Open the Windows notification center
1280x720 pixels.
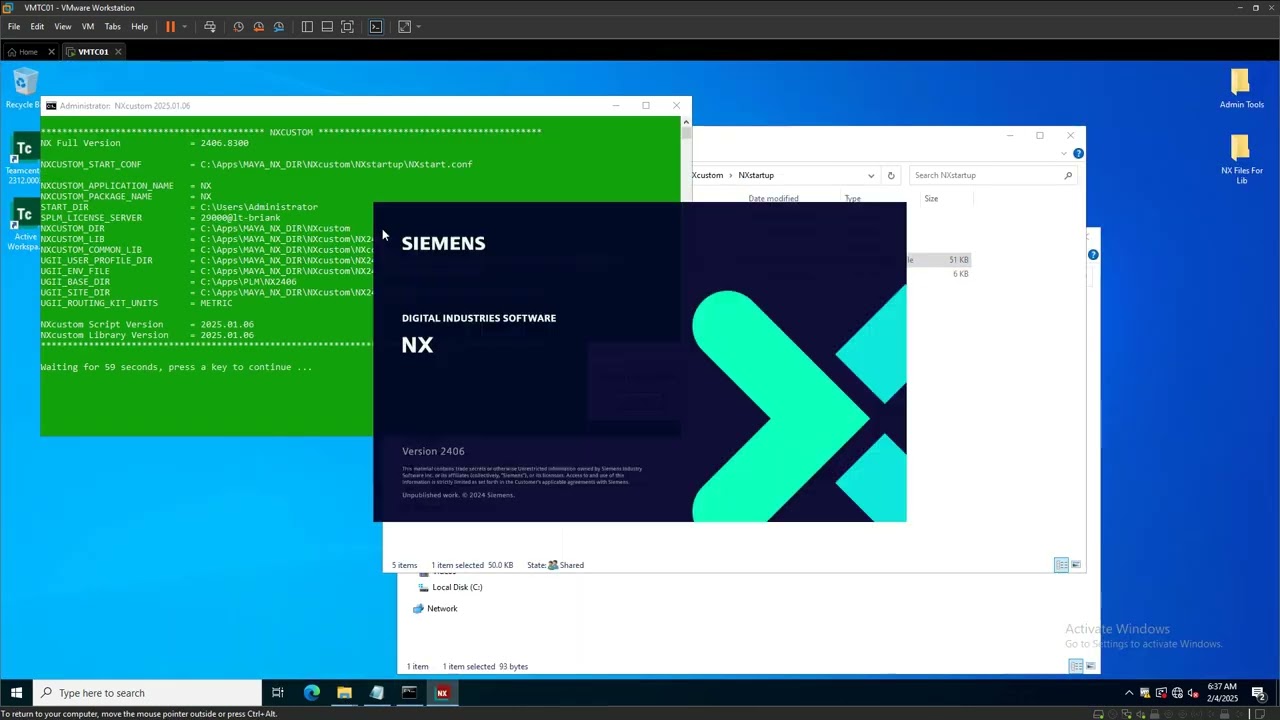pos(1259,692)
